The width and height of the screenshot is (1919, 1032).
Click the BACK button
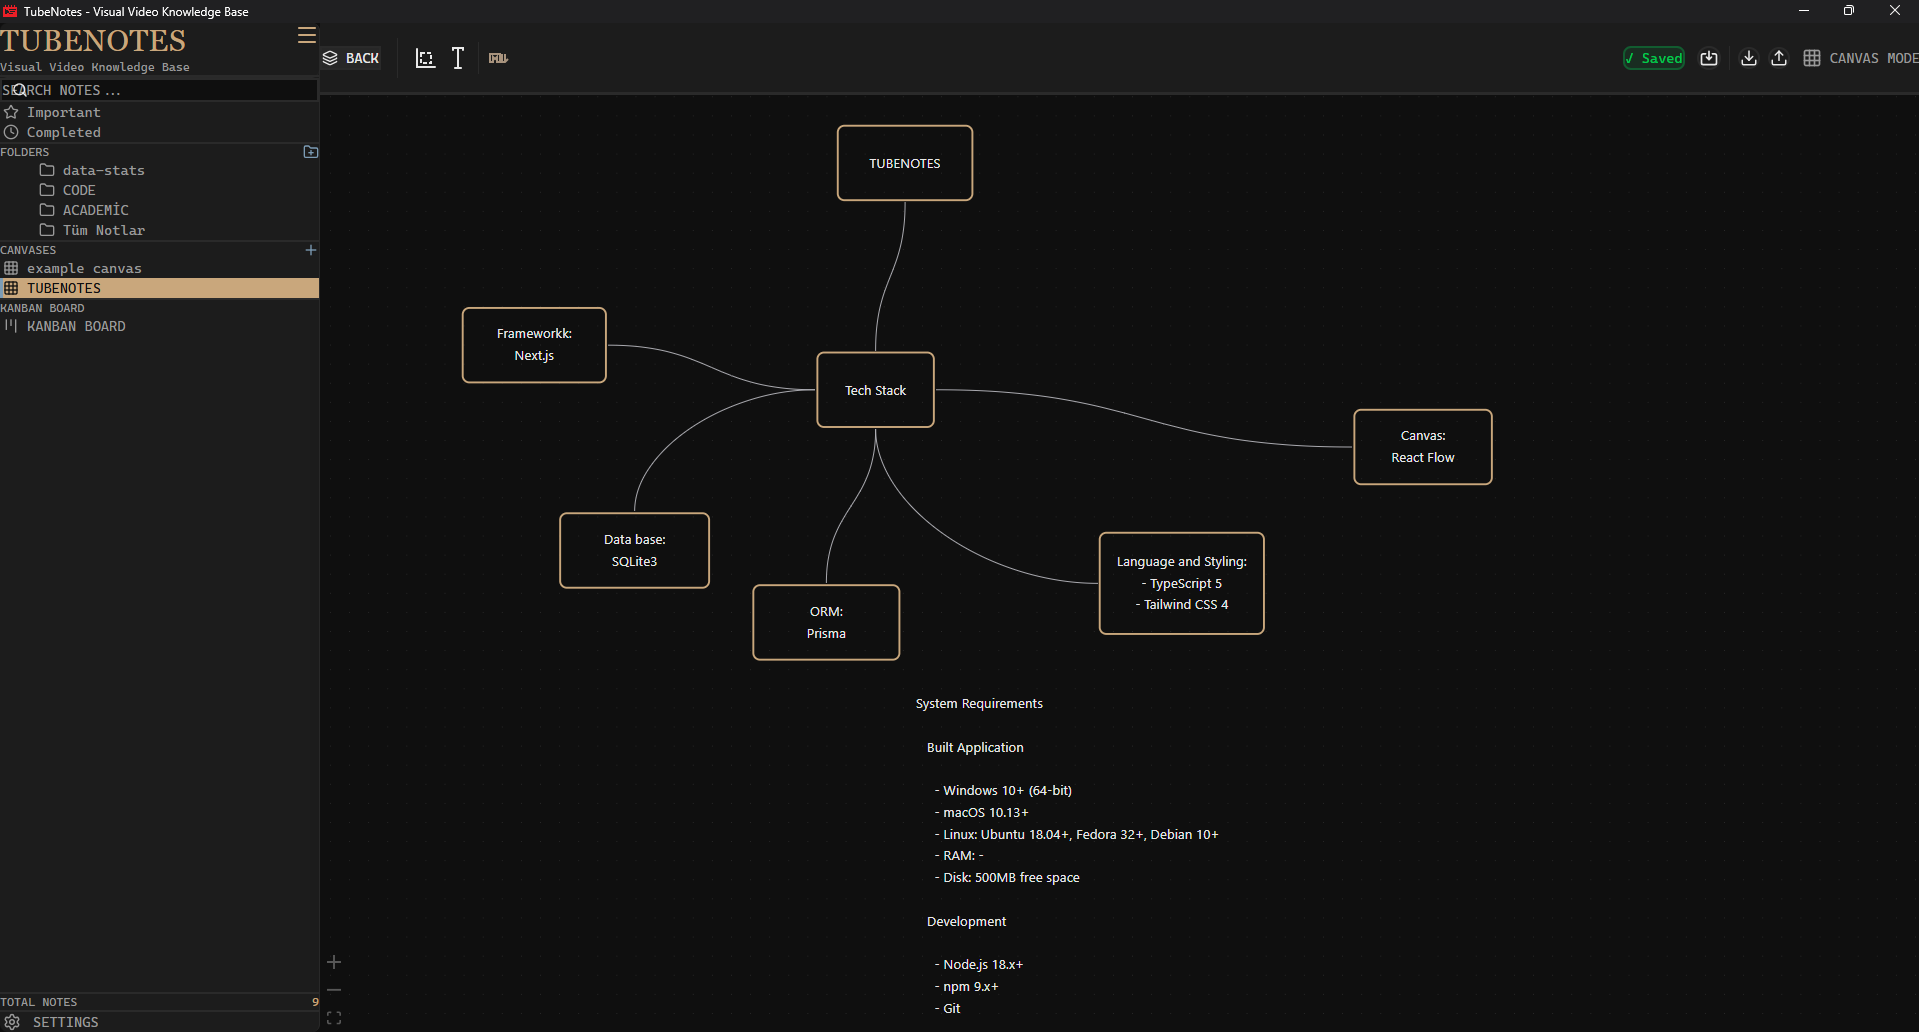click(x=351, y=58)
